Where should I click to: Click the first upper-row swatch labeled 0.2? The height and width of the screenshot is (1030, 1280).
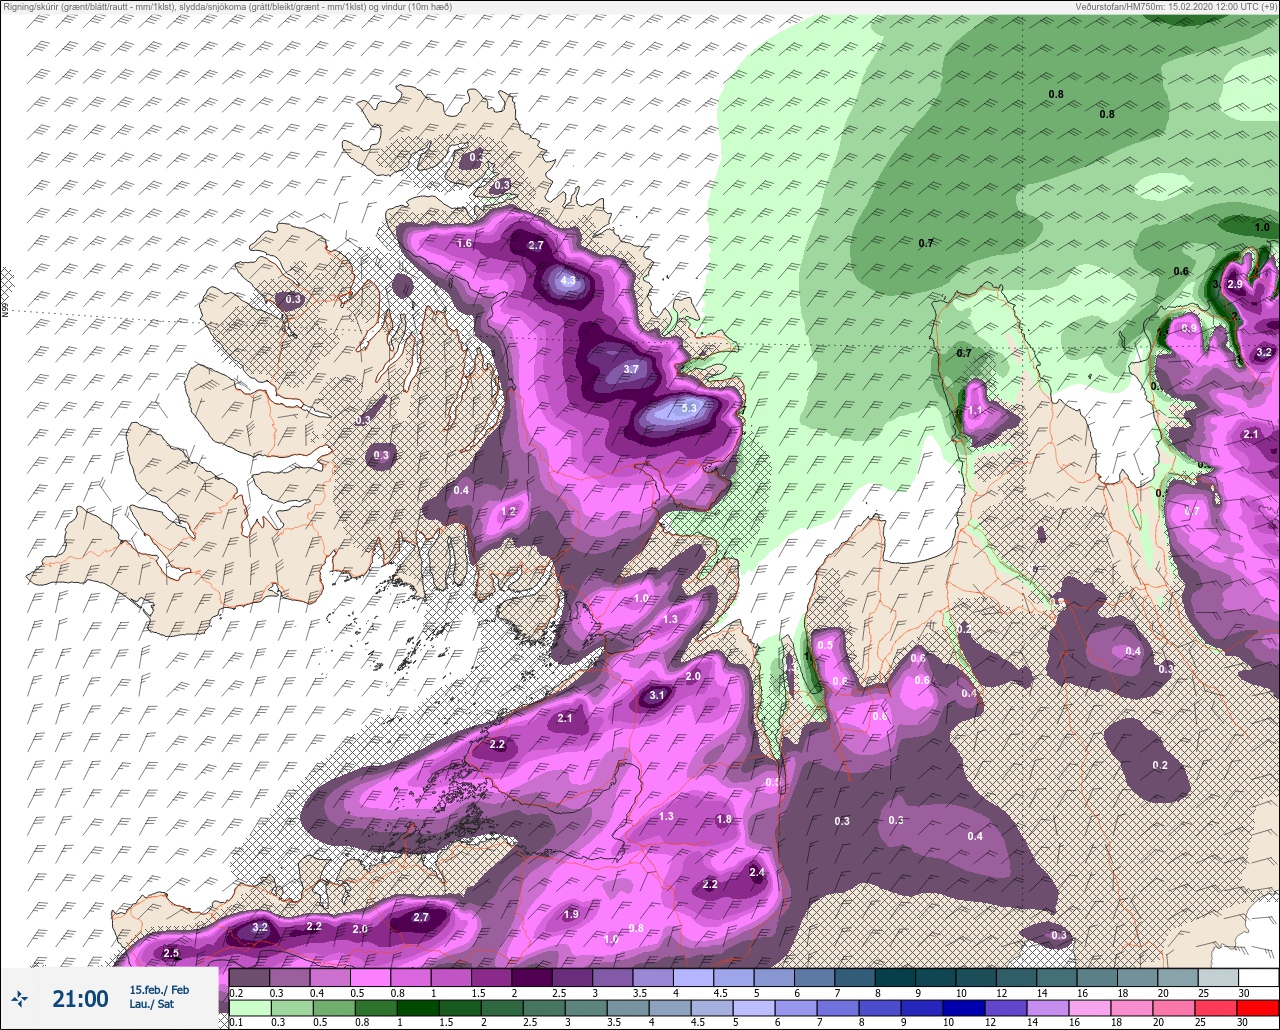248,977
